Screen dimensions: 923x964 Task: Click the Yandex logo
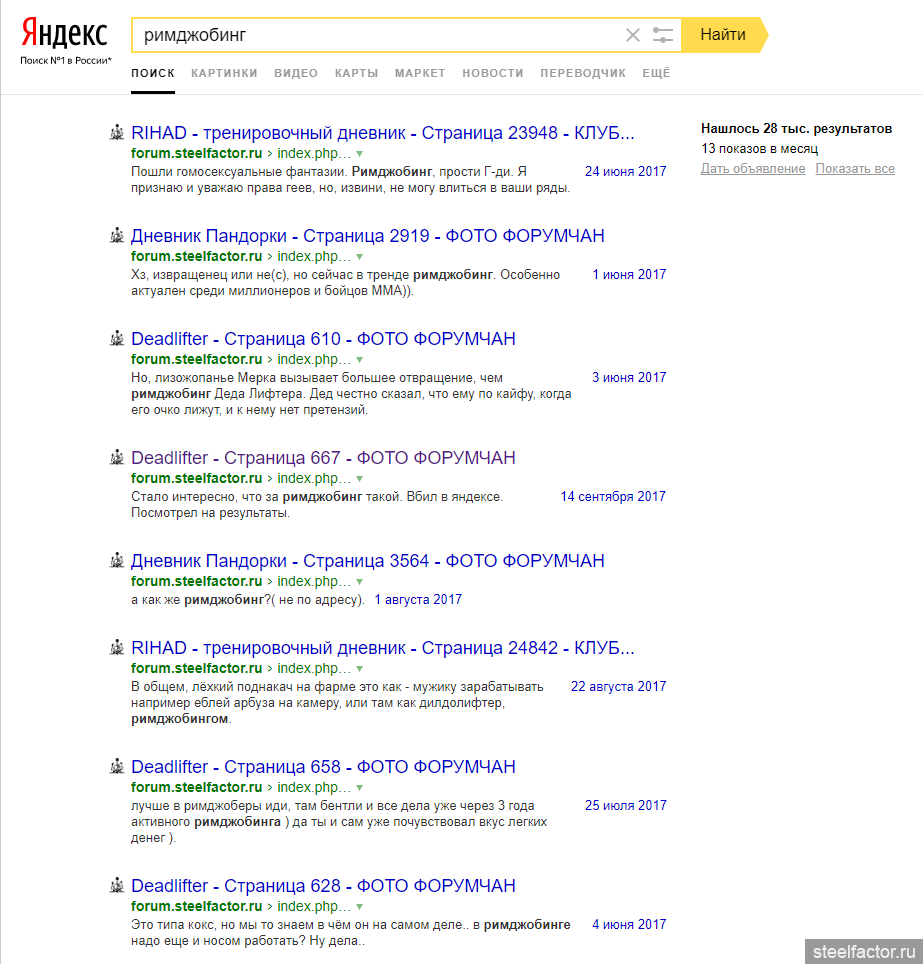(65, 34)
